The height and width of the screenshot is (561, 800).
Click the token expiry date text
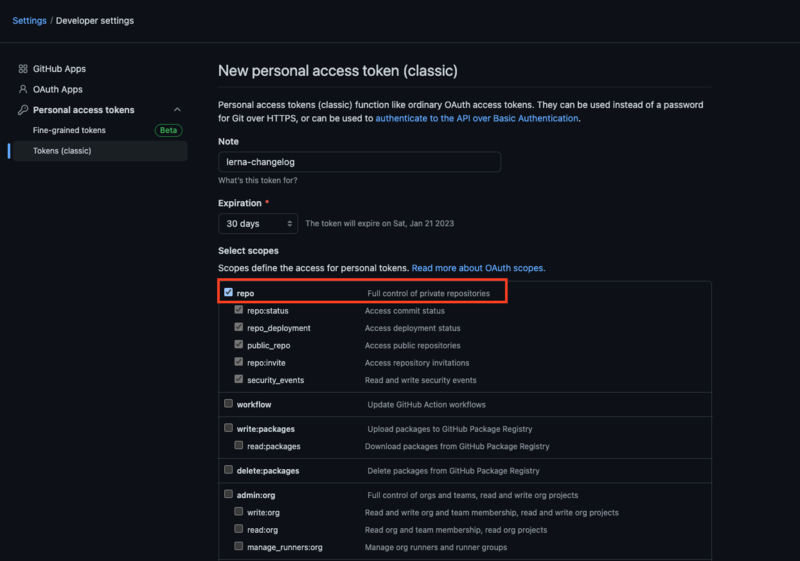[x=380, y=223]
